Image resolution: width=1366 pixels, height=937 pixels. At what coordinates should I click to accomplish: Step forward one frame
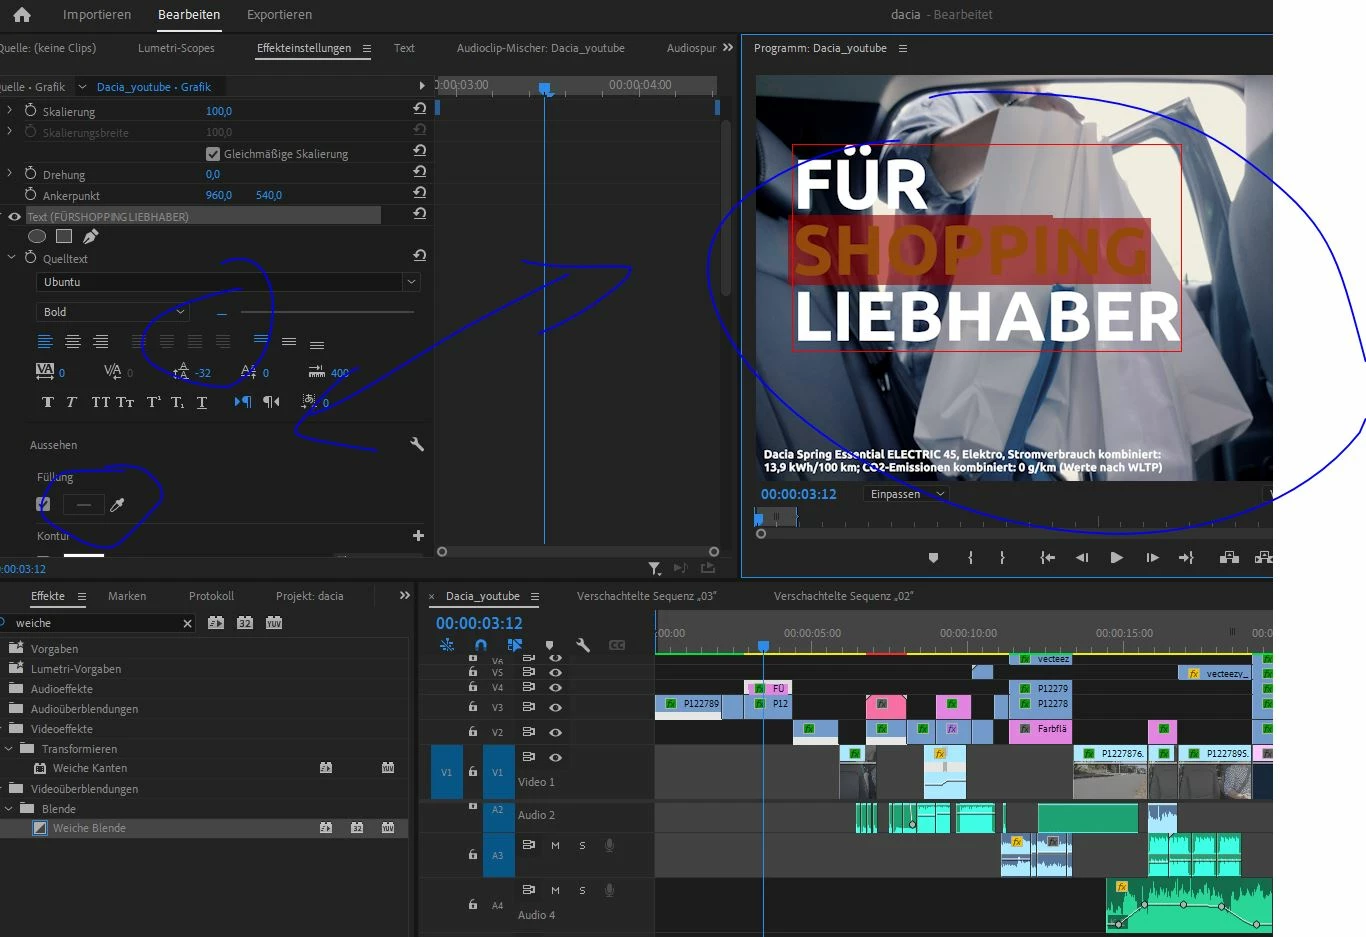1152,558
